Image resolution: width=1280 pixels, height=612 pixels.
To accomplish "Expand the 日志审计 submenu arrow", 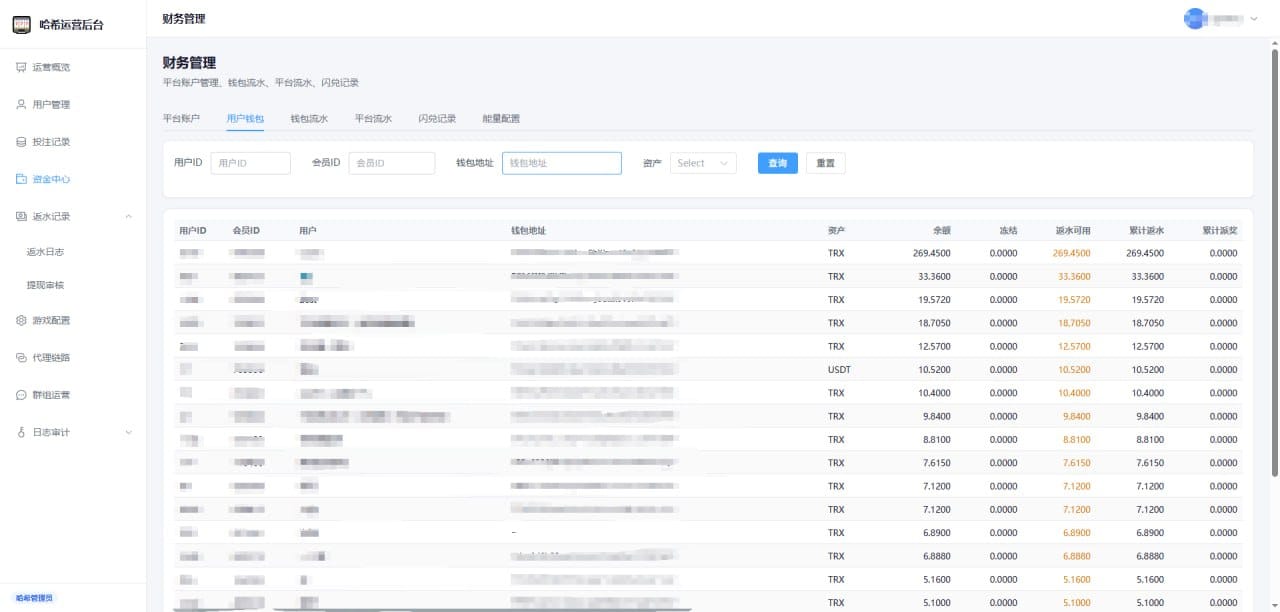I will [x=128, y=432].
